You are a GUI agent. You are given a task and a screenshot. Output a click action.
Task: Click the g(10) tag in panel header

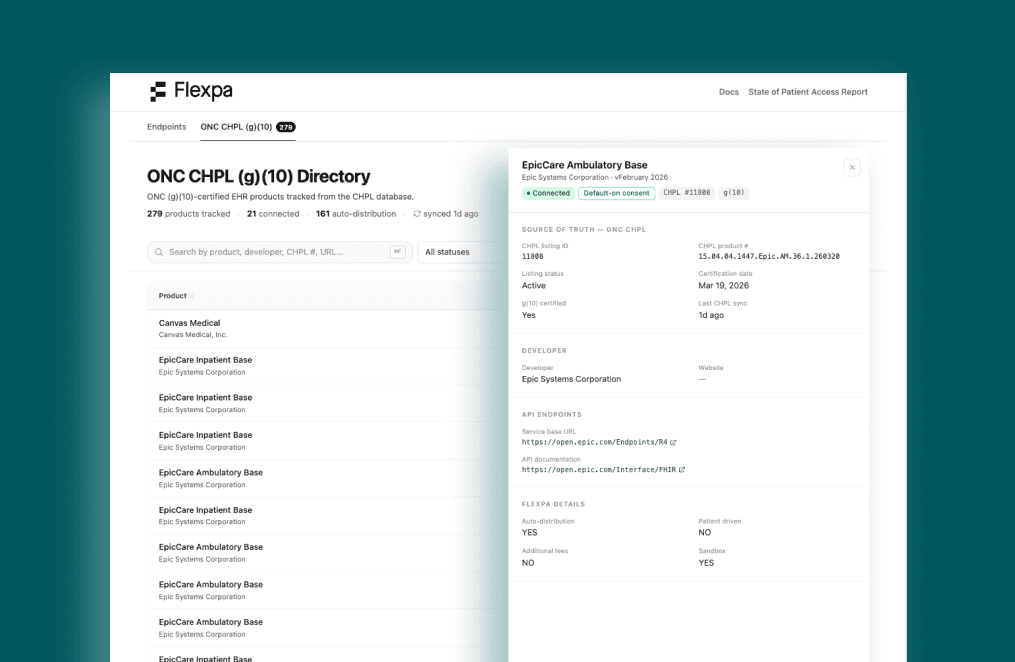click(x=733, y=193)
